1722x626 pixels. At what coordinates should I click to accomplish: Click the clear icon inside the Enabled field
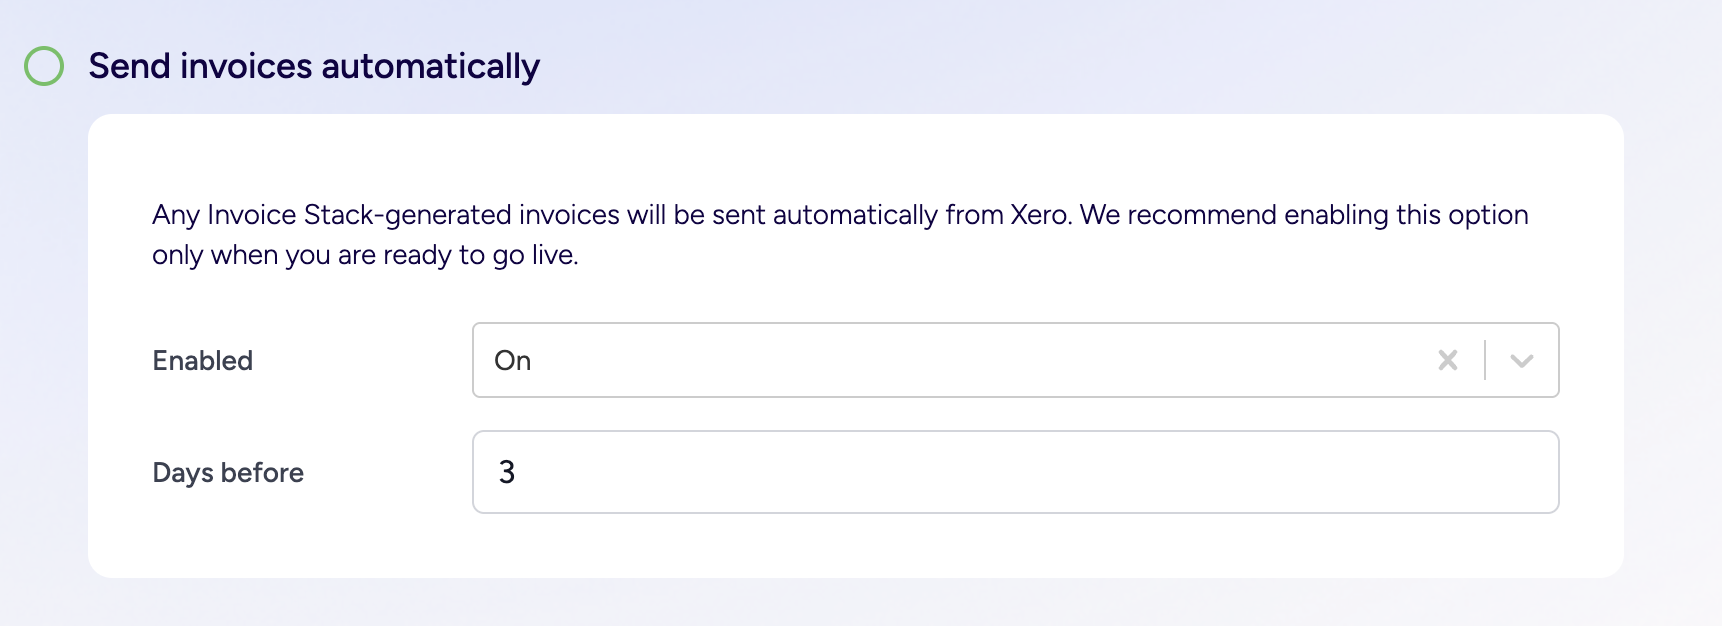click(x=1447, y=360)
